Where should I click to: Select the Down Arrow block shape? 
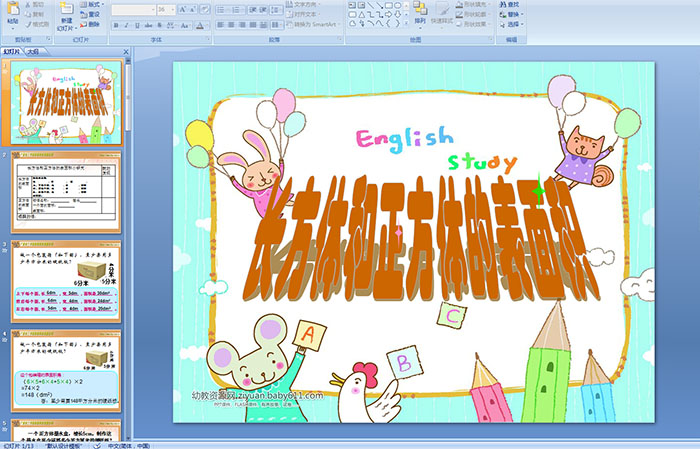click(397, 15)
